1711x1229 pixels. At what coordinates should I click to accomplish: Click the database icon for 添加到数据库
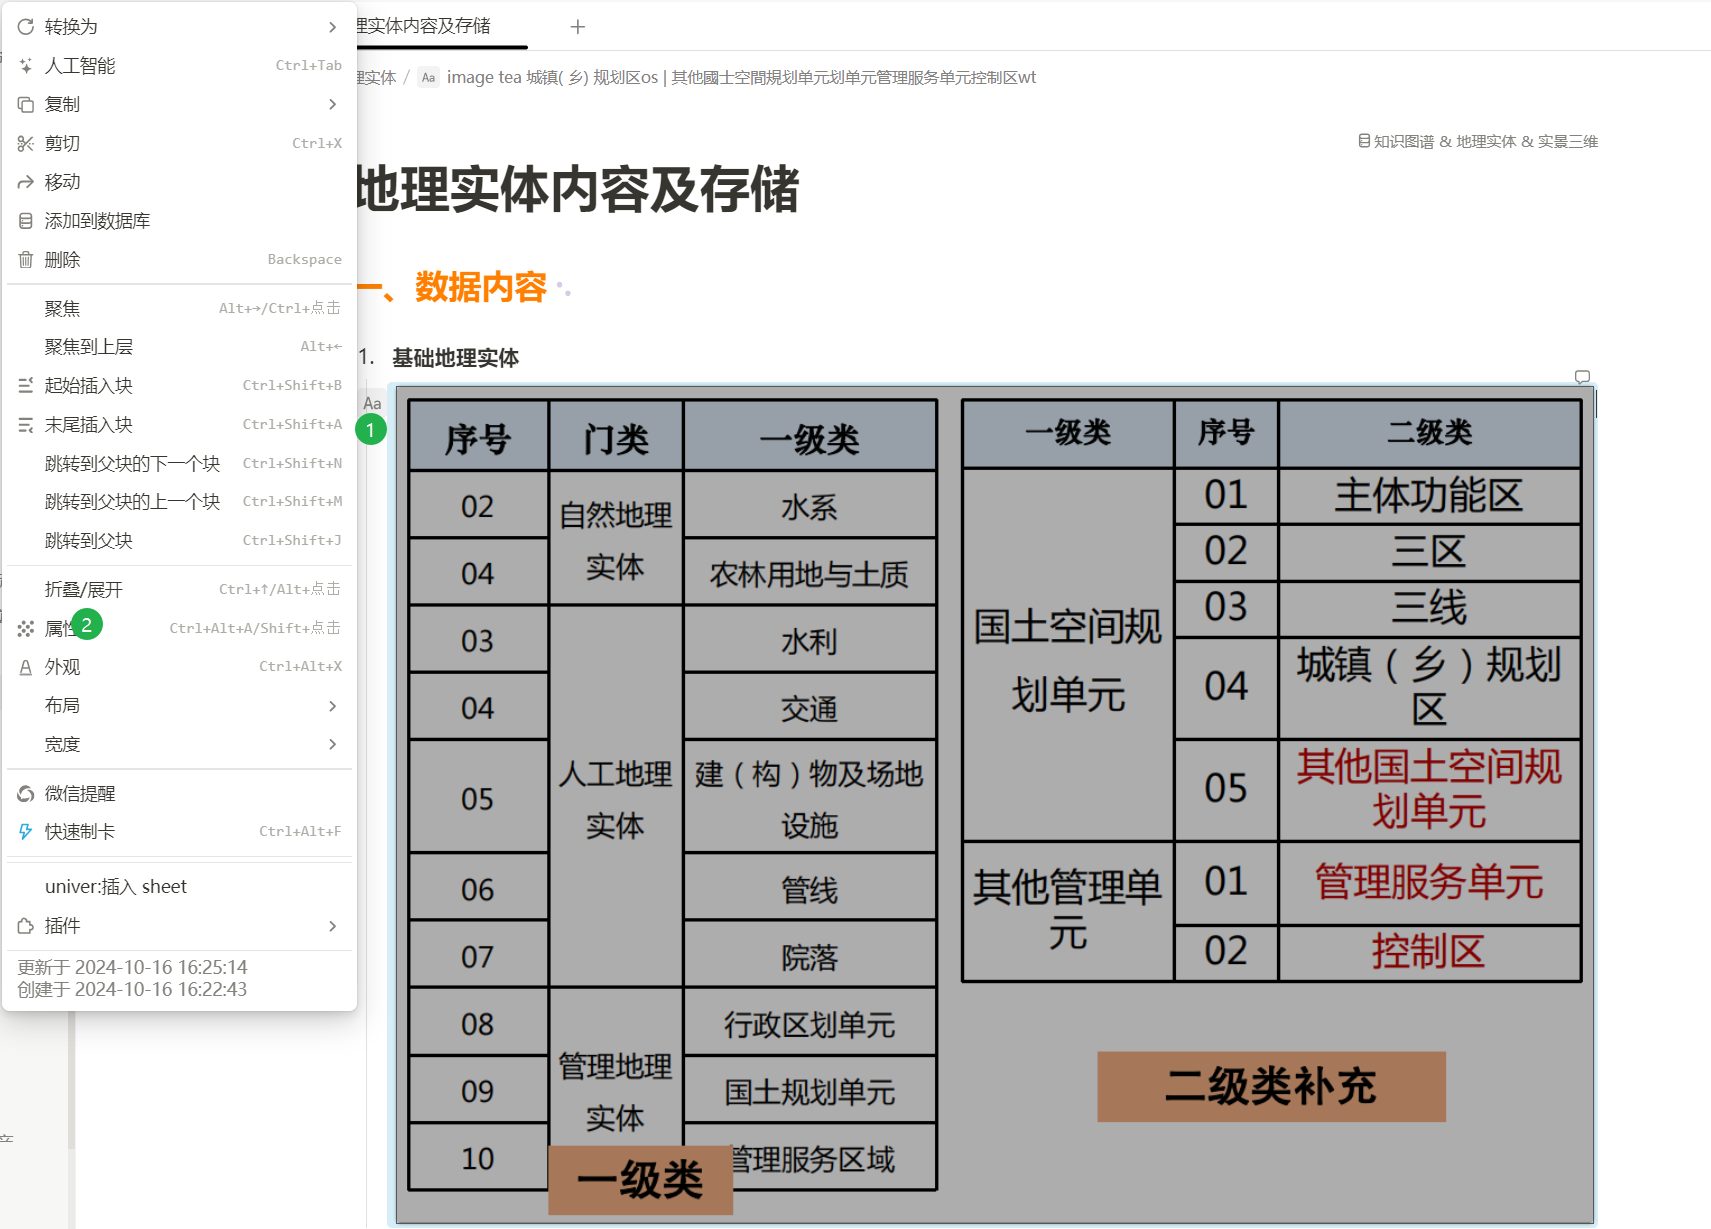pos(26,221)
